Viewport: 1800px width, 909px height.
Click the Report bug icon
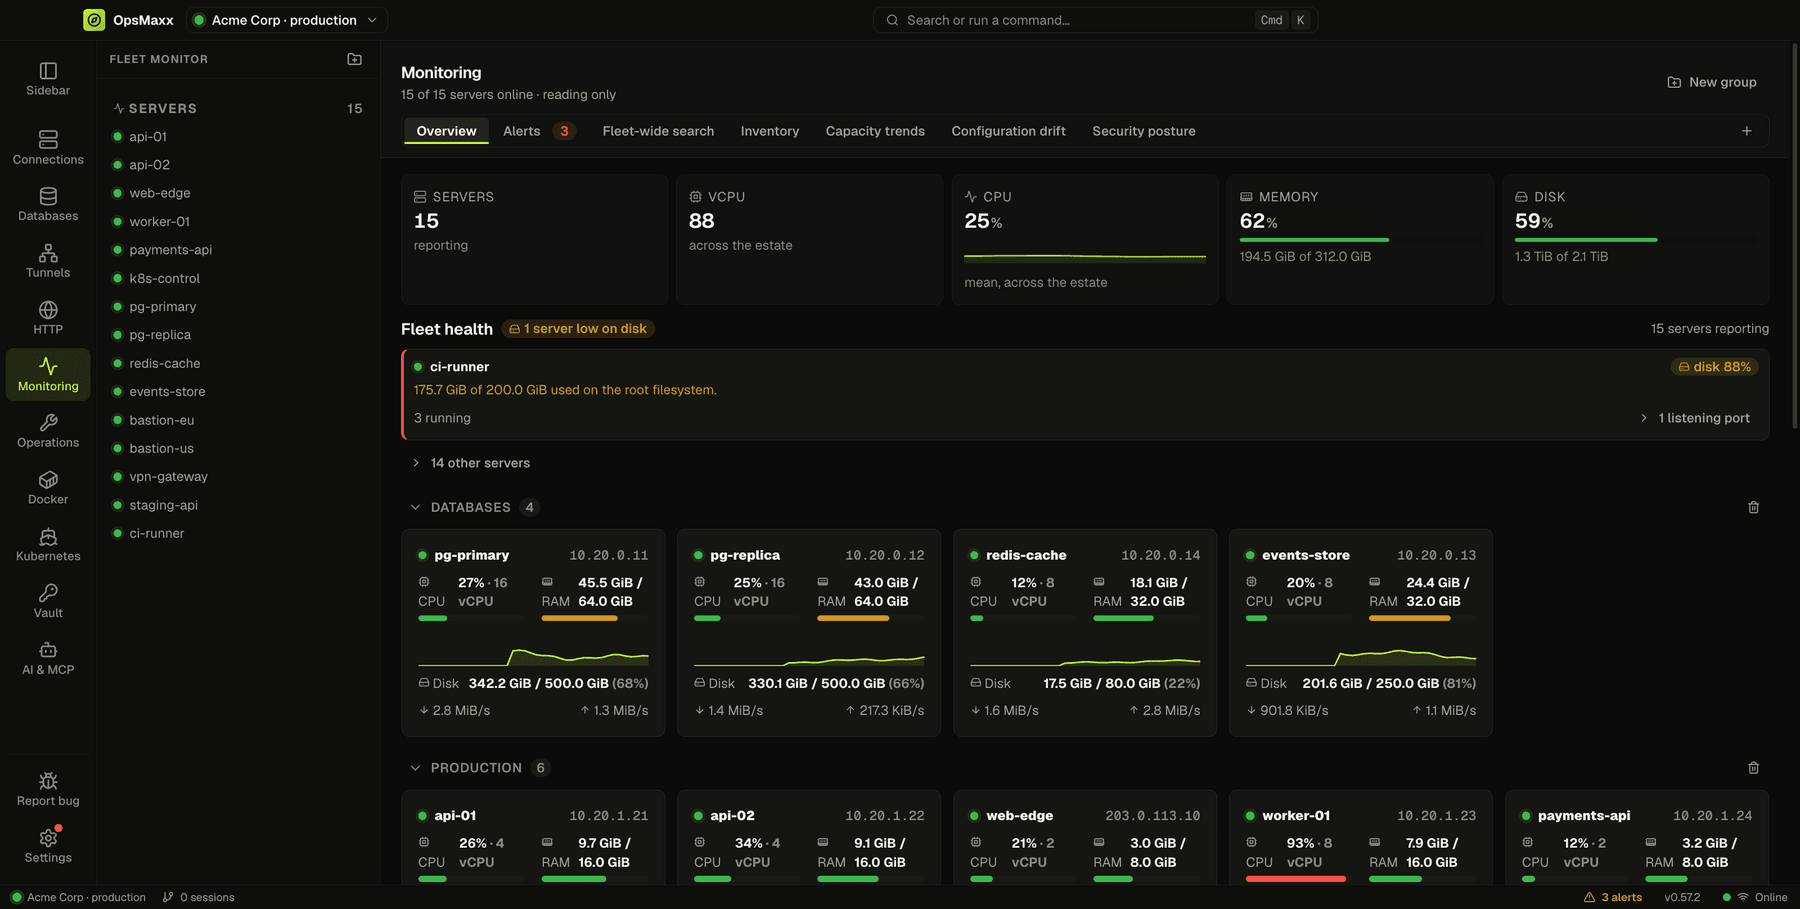coord(48,781)
